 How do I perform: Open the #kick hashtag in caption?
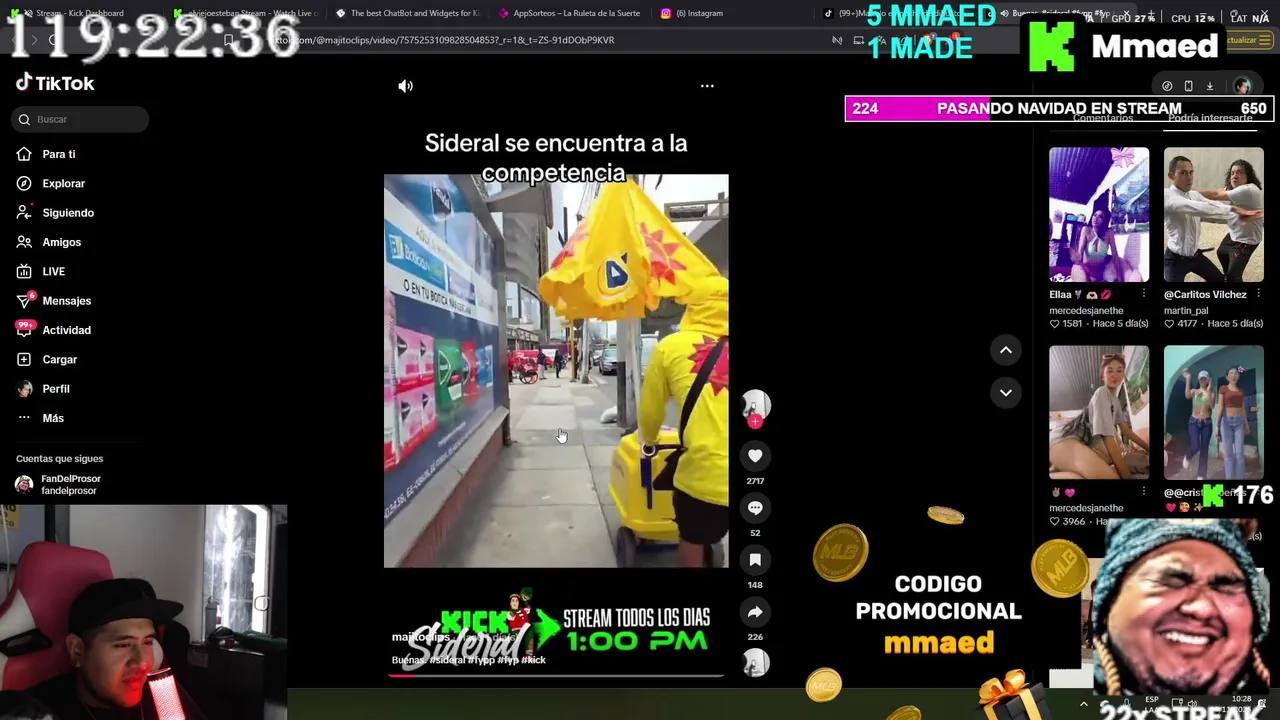[x=534, y=660]
